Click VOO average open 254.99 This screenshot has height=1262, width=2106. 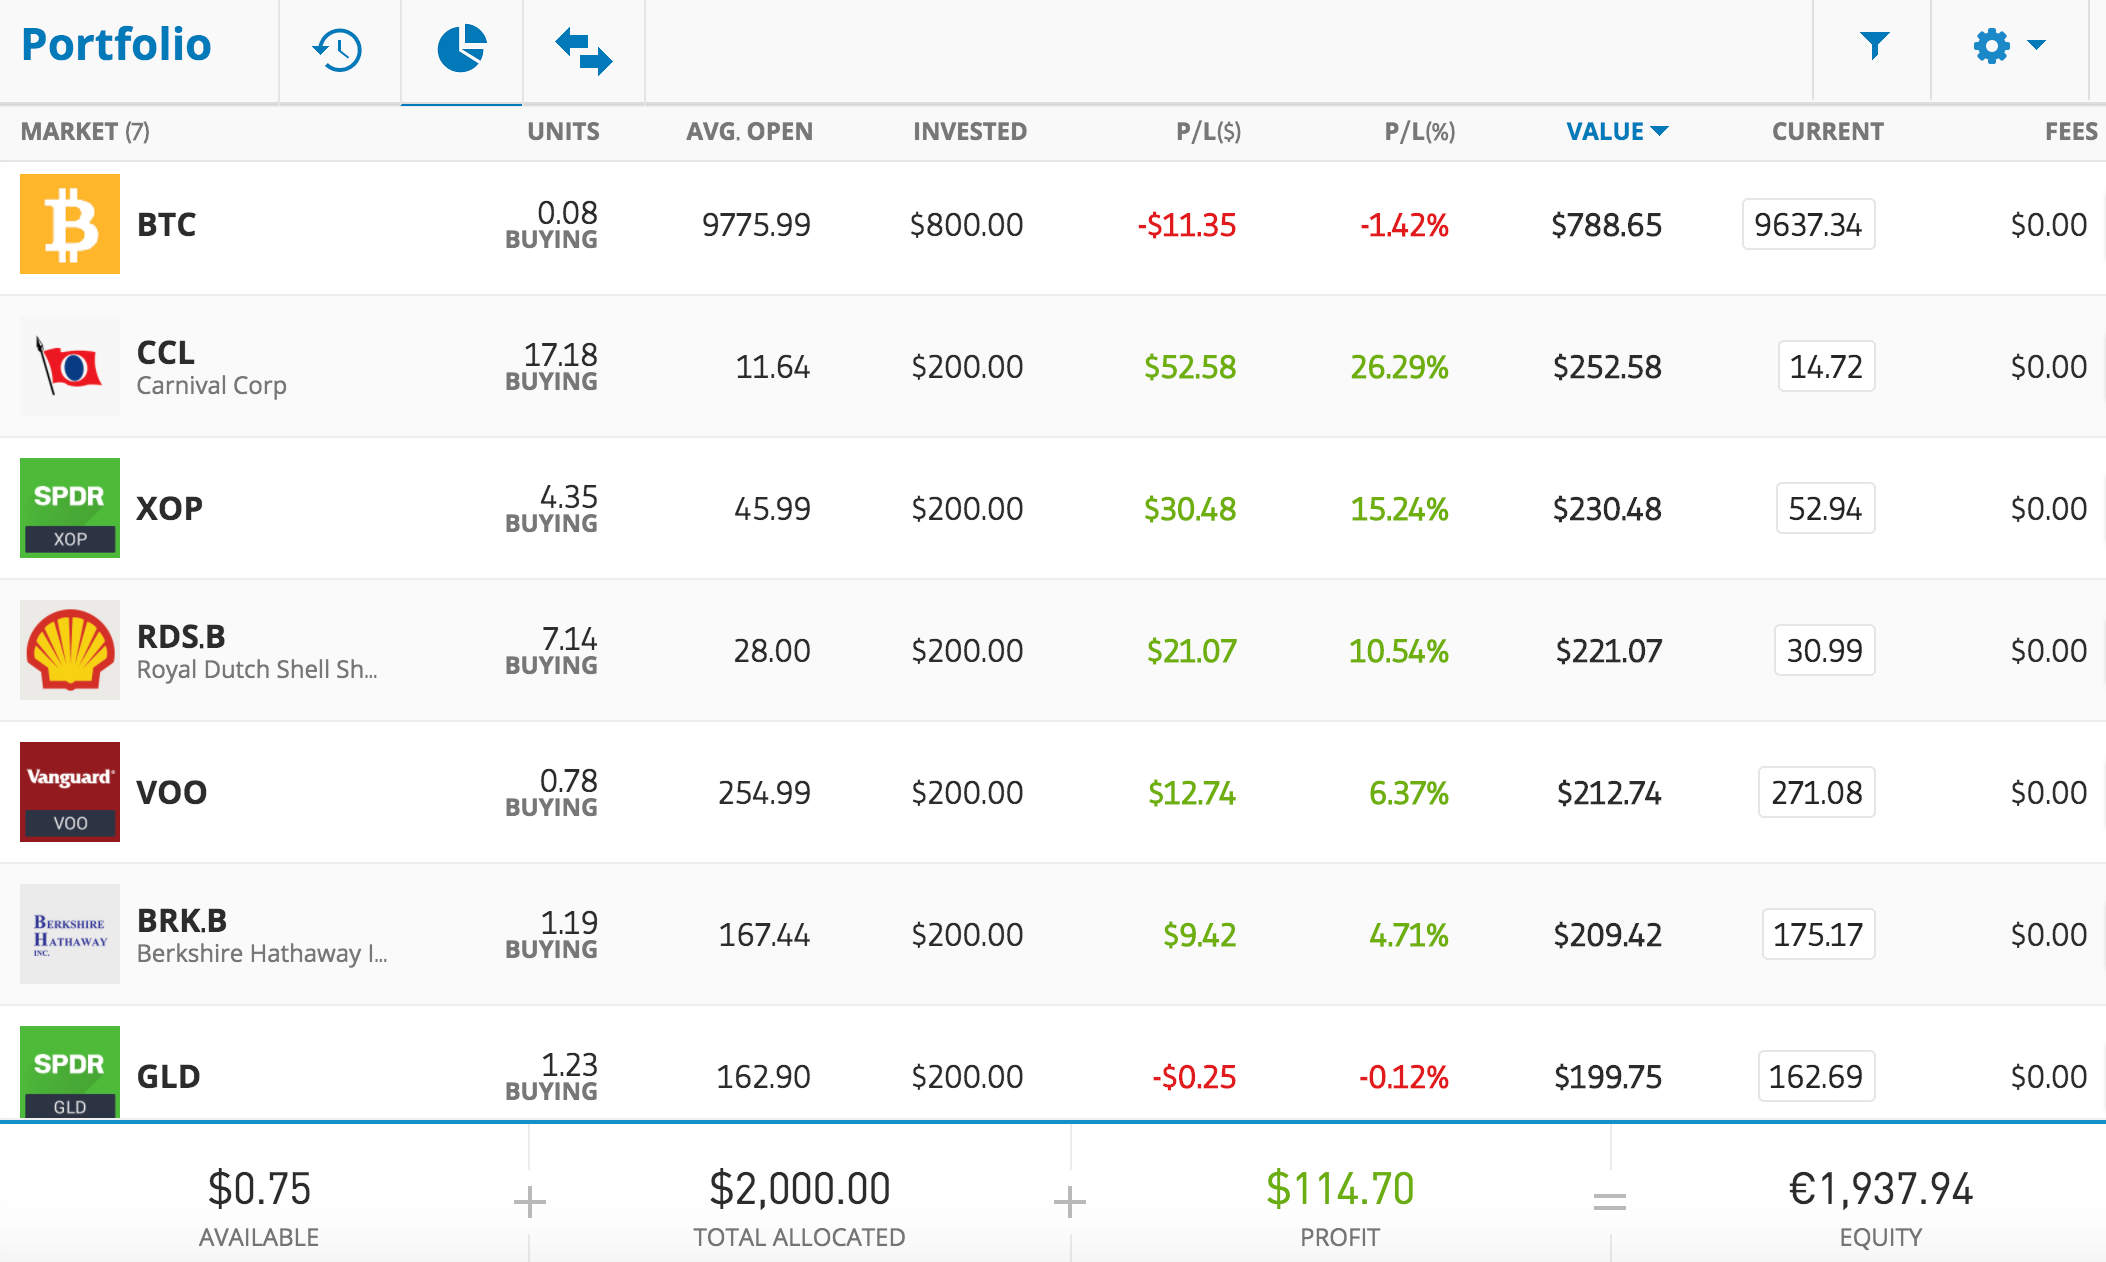(764, 793)
